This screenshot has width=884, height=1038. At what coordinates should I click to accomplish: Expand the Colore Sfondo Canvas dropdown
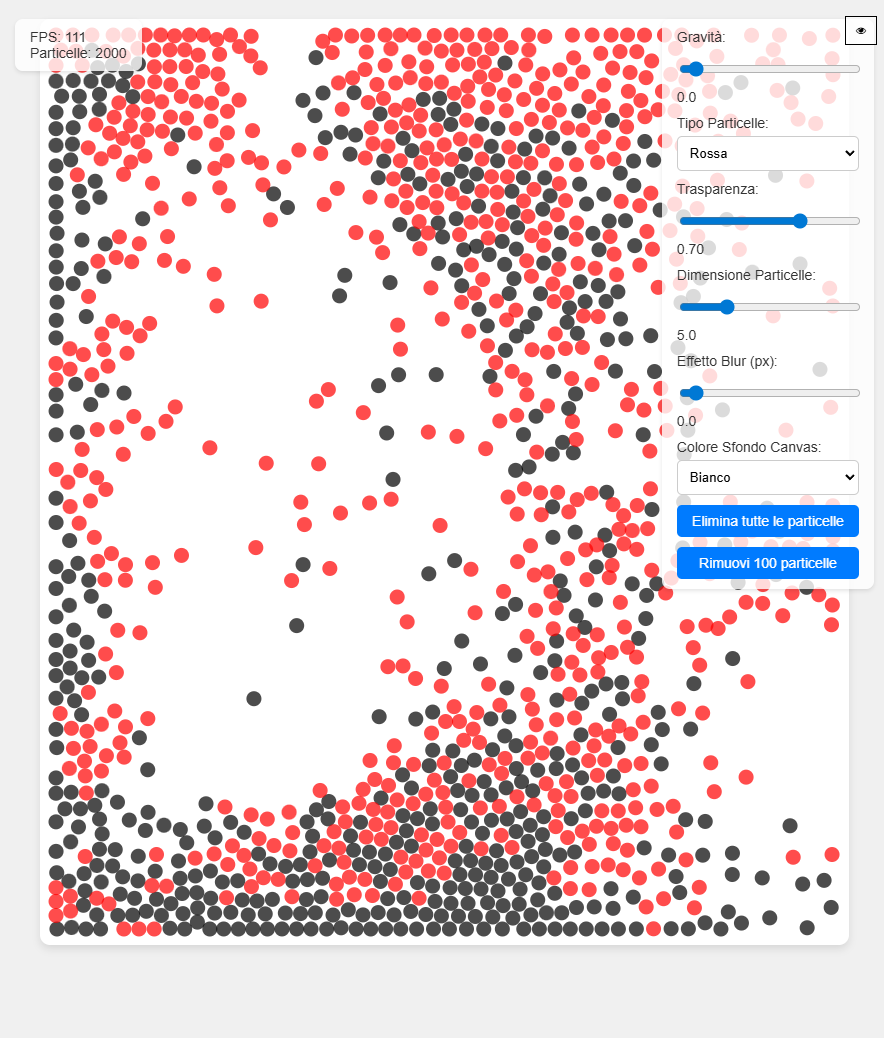767,477
